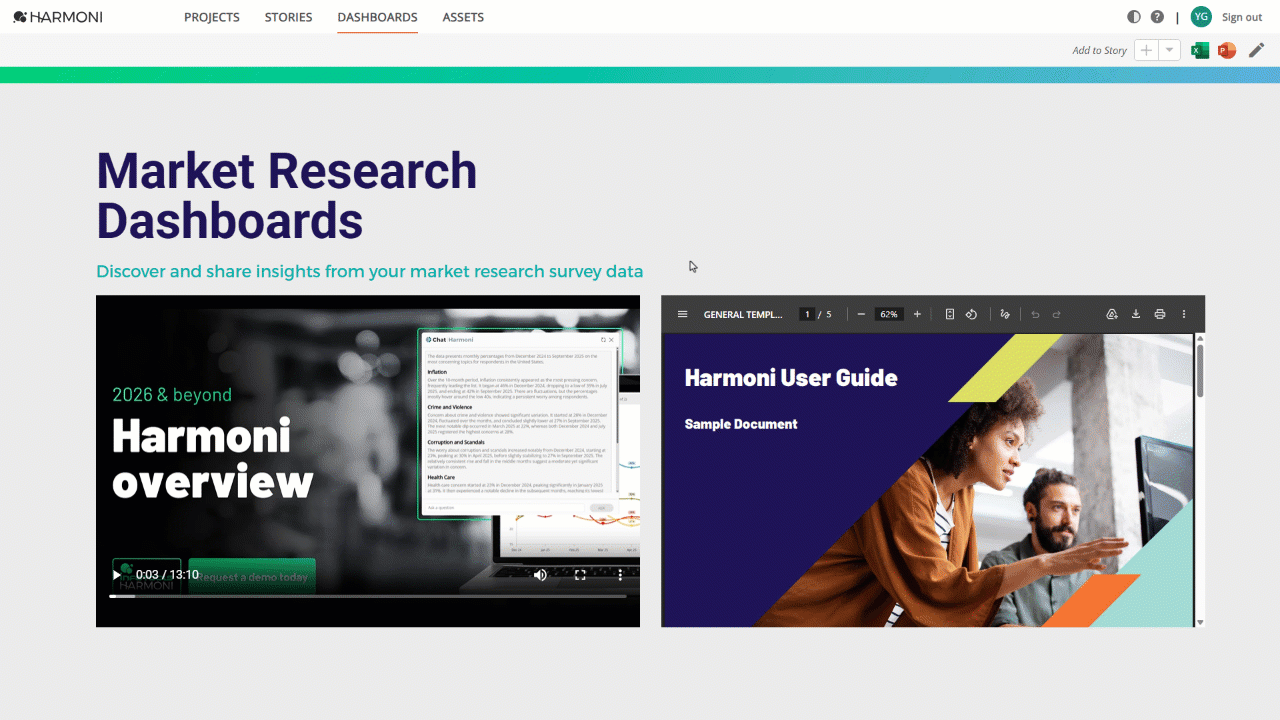
Task: Click the PDF viewer vertical scrollbar thumb
Action: pos(1200,370)
